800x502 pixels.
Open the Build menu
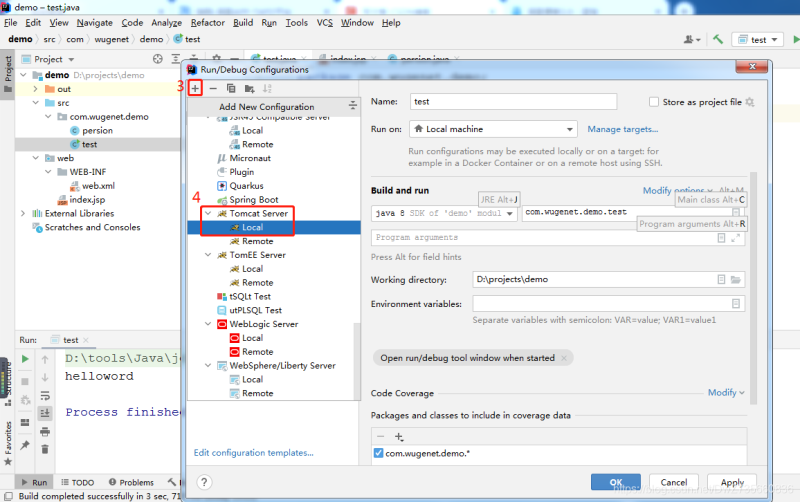pos(243,22)
